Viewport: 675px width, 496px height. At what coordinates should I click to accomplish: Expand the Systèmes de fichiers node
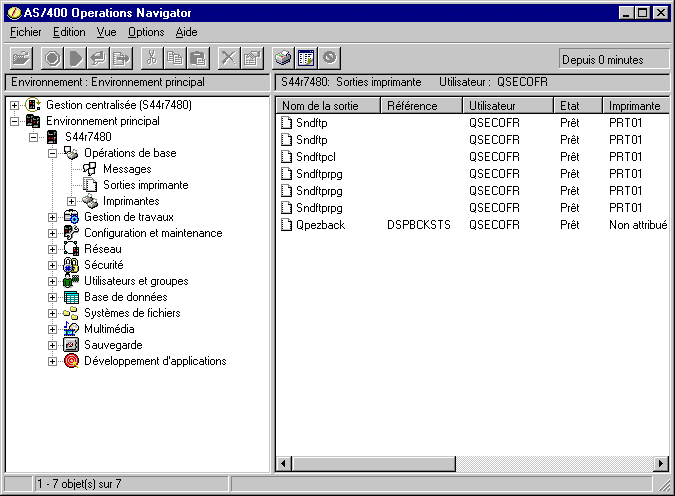(x=52, y=313)
